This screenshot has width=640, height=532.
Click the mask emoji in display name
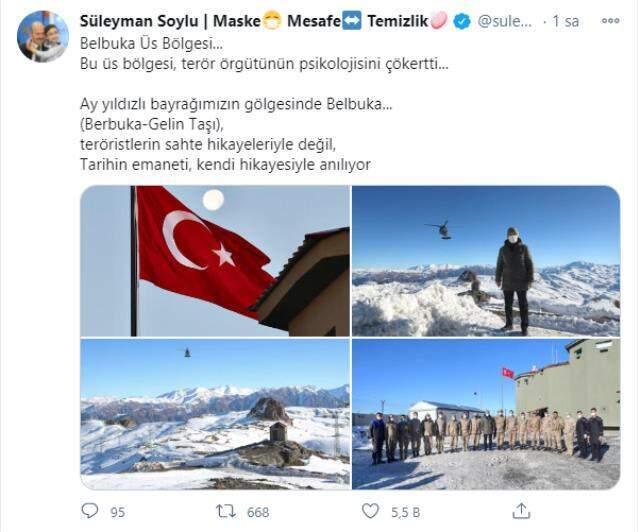[272, 21]
